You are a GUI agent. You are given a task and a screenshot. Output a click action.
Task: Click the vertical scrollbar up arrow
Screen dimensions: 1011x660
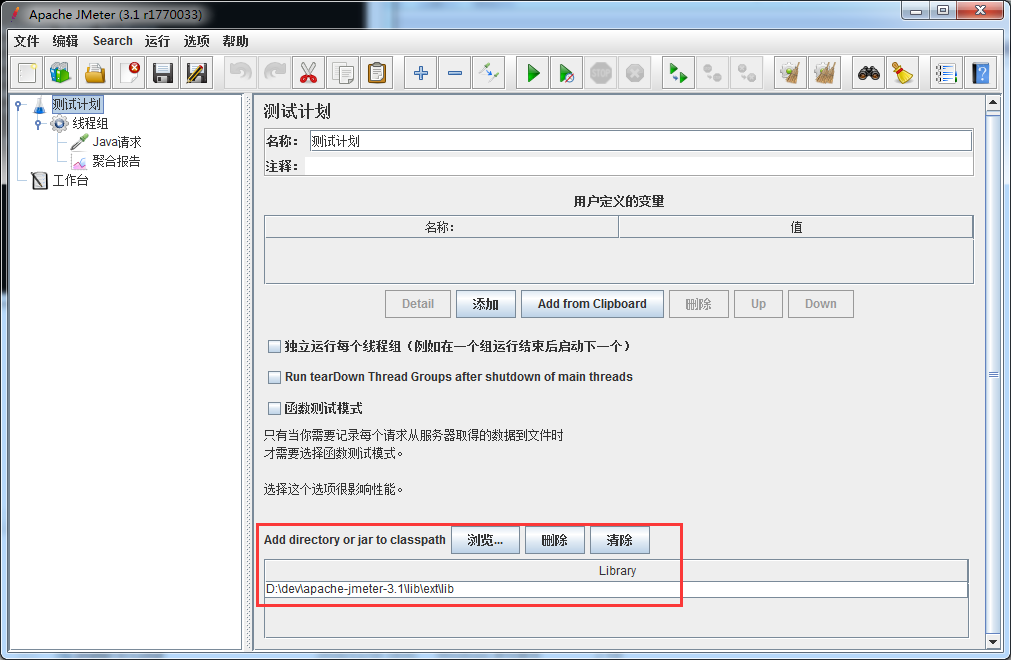pyautogui.click(x=994, y=102)
